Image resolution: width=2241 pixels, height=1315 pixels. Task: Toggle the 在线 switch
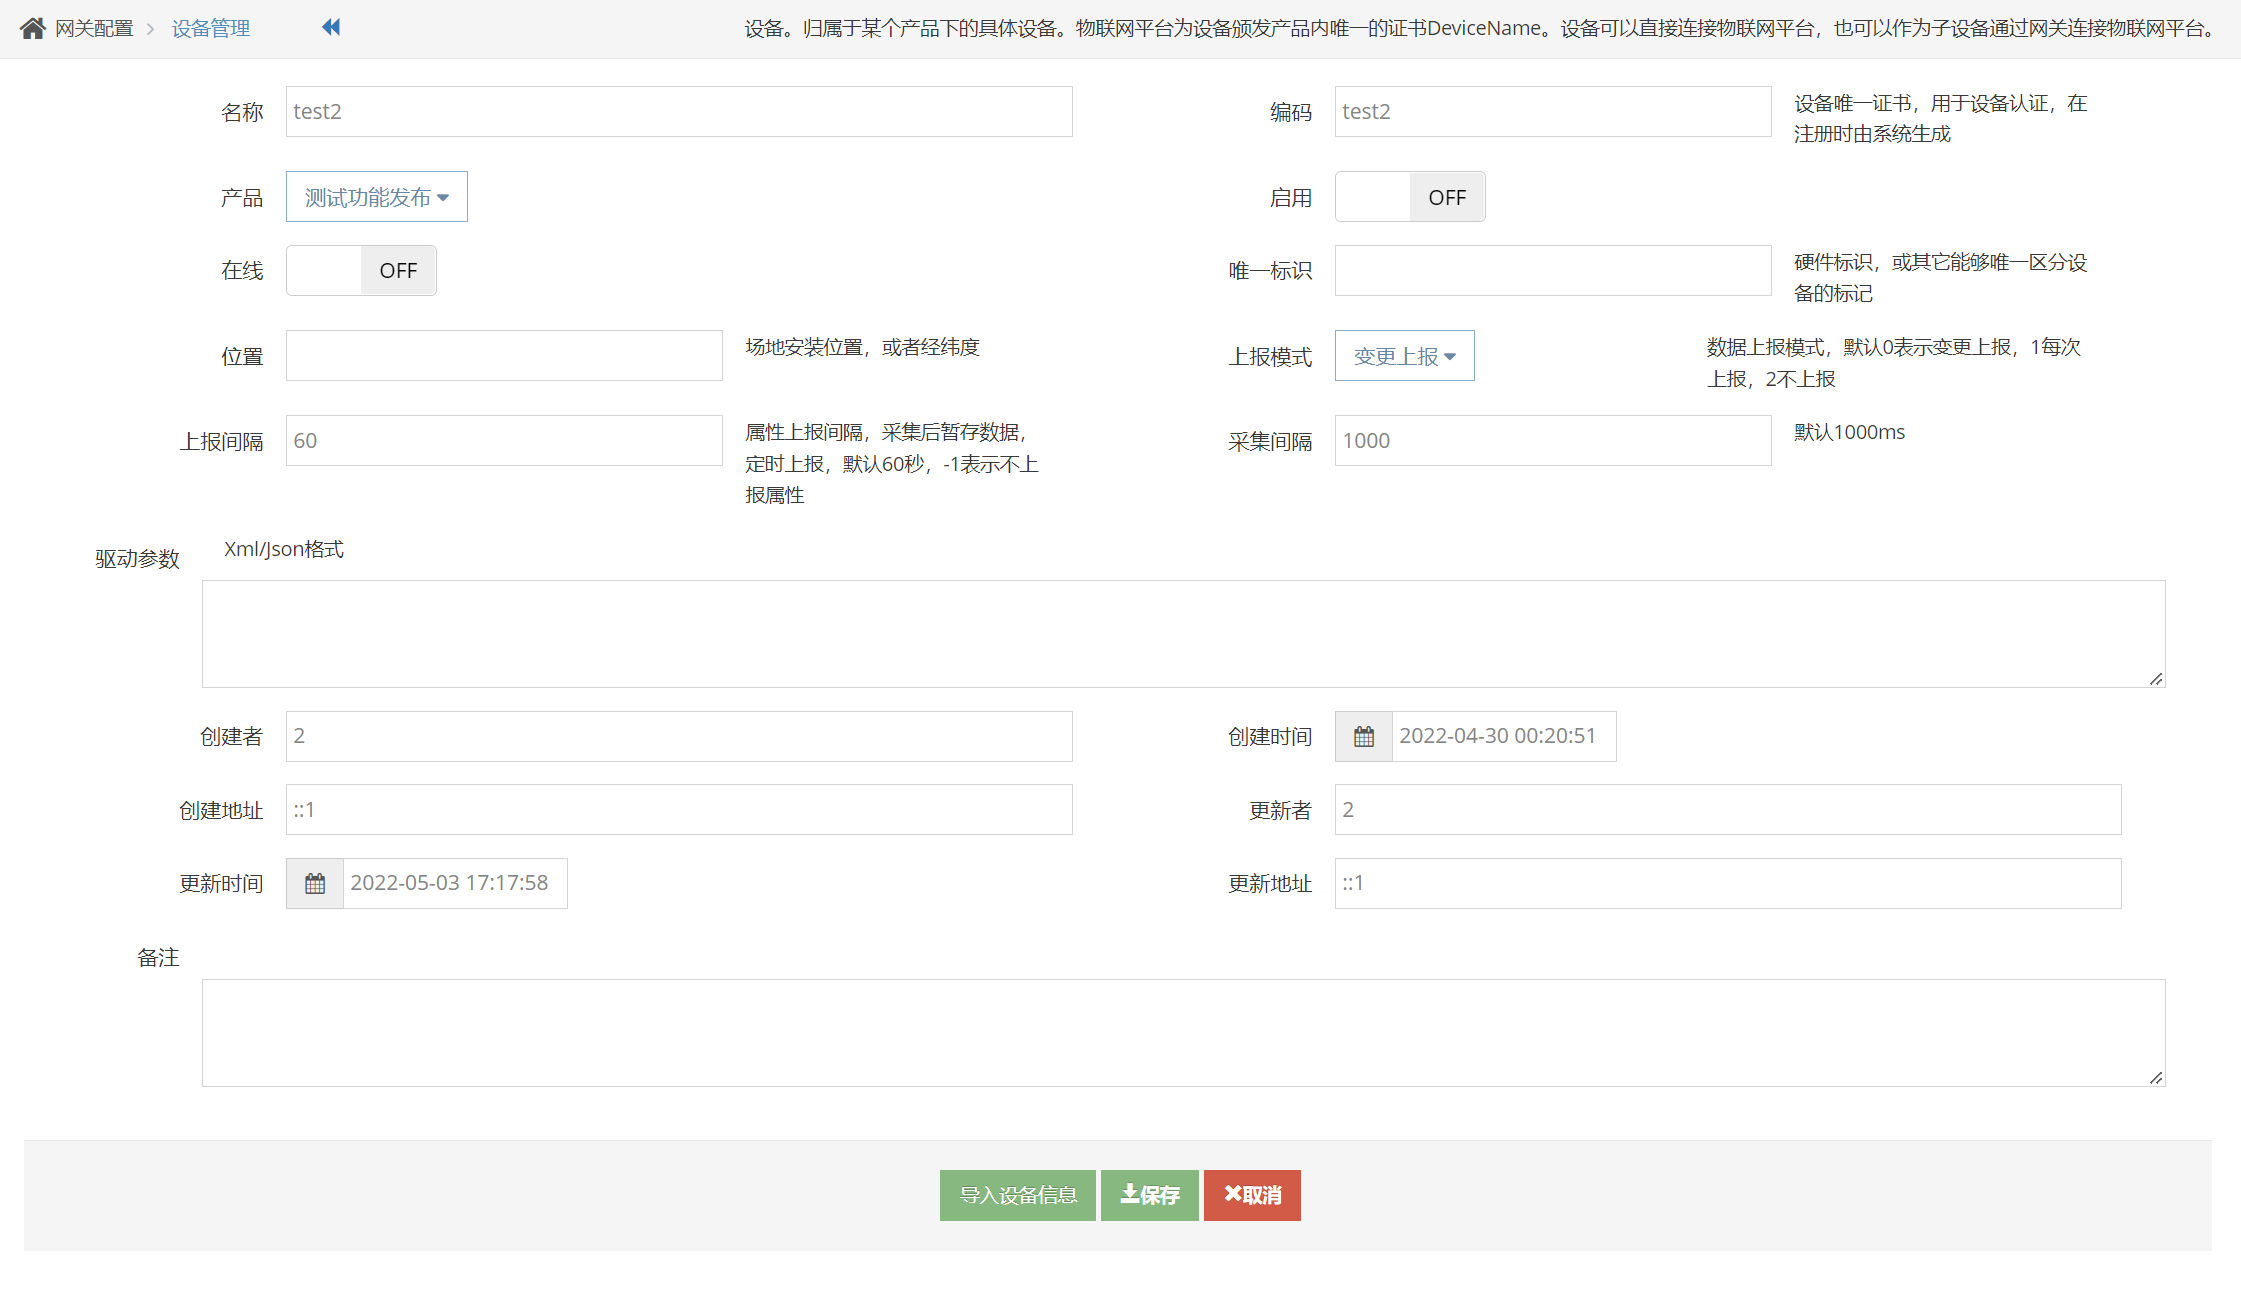coord(361,271)
